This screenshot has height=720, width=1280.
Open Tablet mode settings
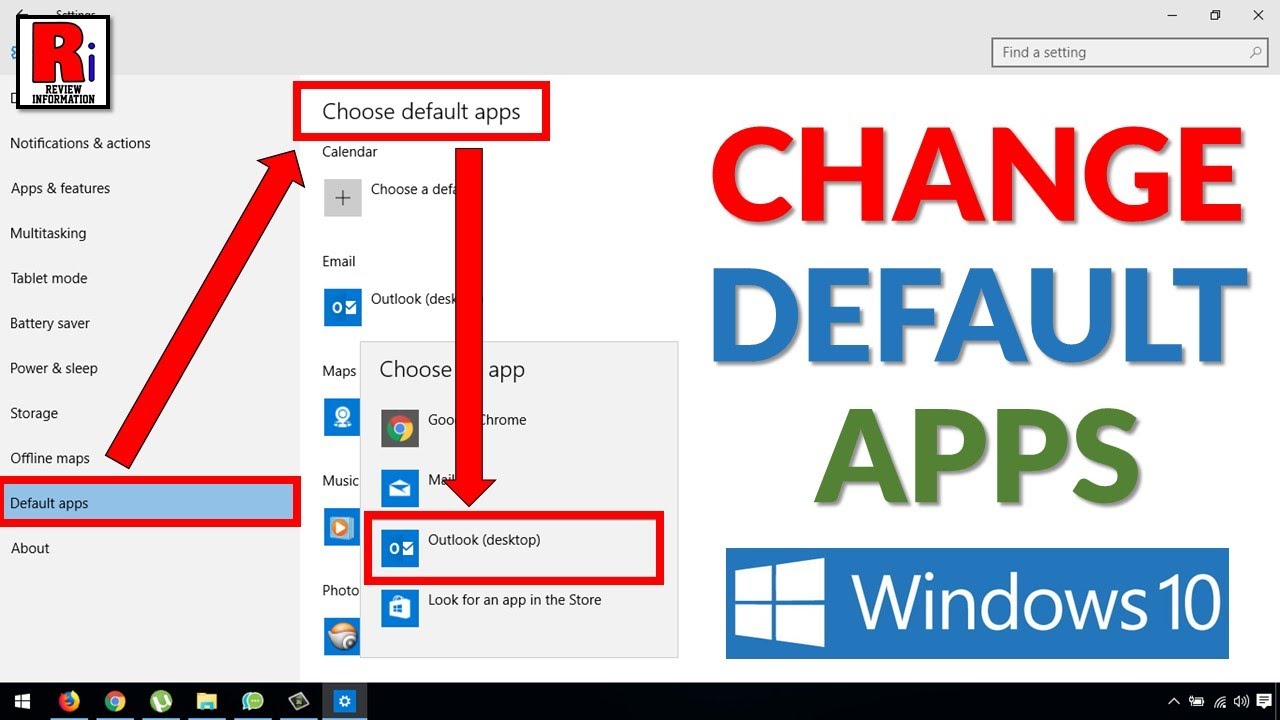(x=49, y=278)
